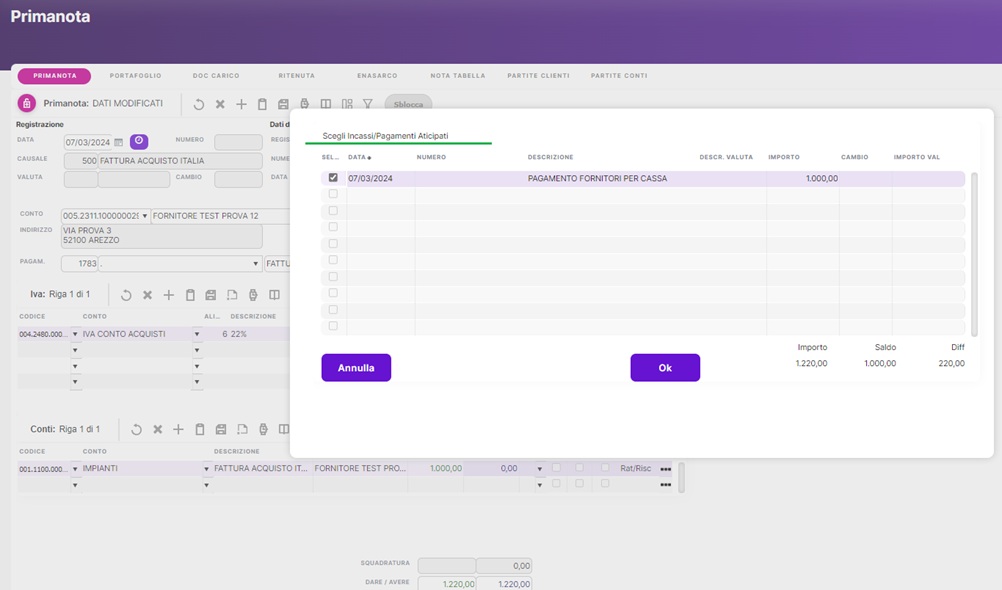The image size is (1002, 590).
Task: Open the three-dots menu on IMPIANTI row
Action: [x=666, y=469]
